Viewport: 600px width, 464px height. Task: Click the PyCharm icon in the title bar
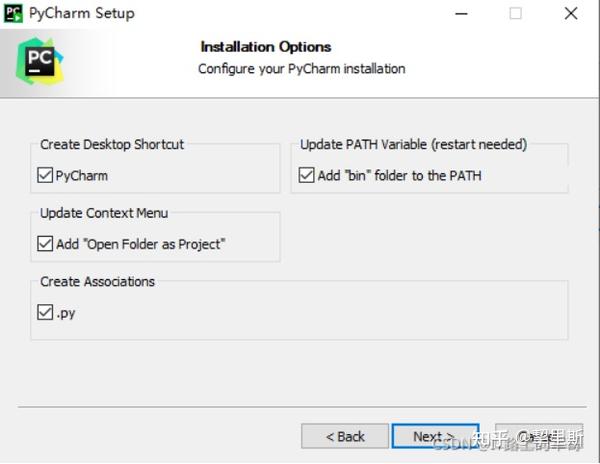pyautogui.click(x=14, y=14)
